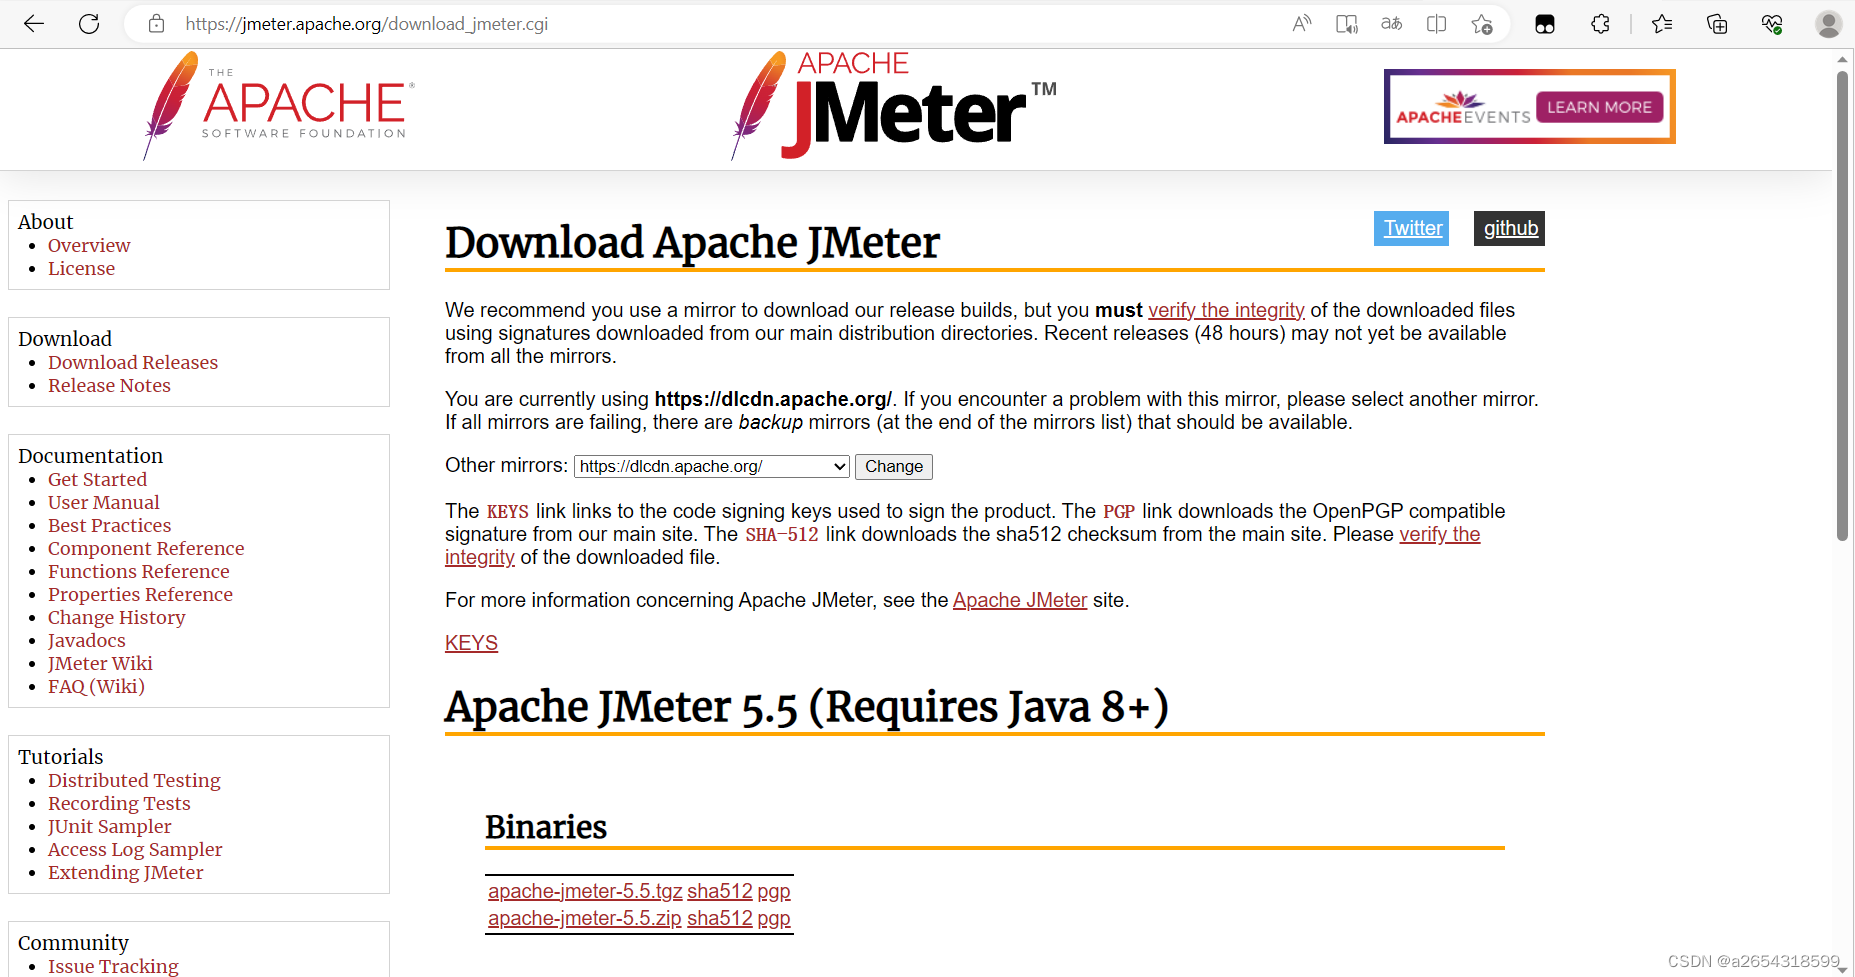Open the Immersive Reader icon
This screenshot has width=1855, height=977.
tap(1346, 23)
